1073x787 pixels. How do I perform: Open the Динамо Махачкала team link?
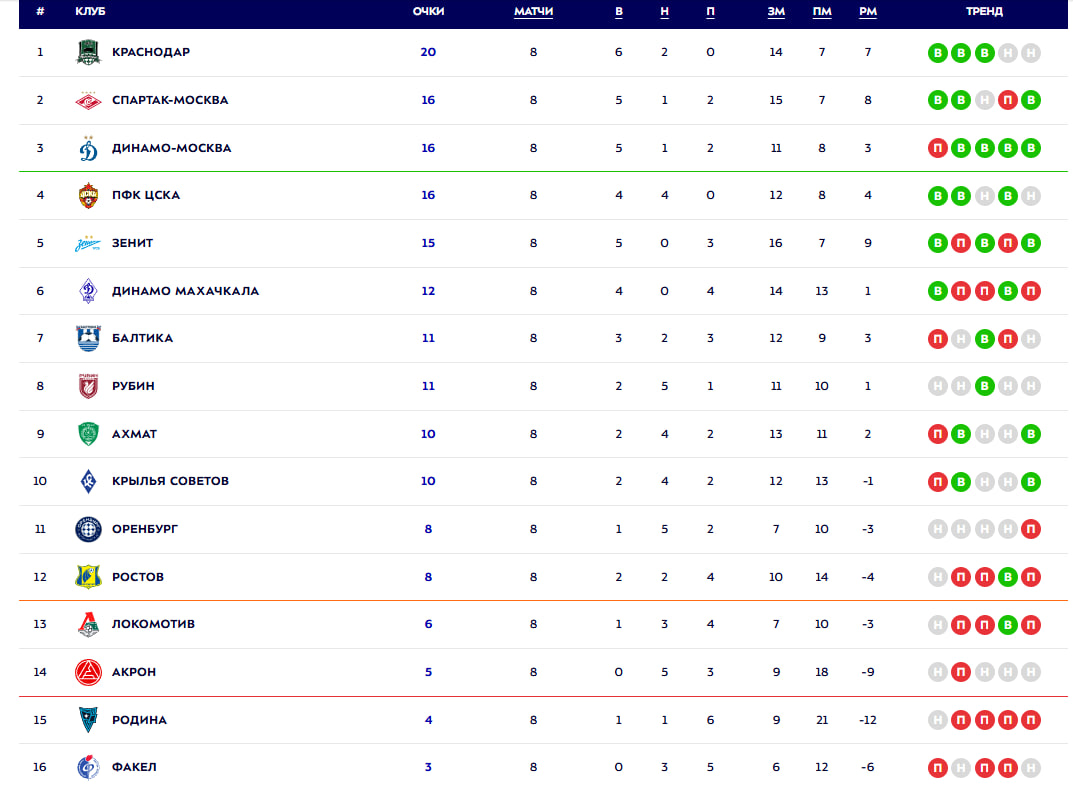click(185, 291)
